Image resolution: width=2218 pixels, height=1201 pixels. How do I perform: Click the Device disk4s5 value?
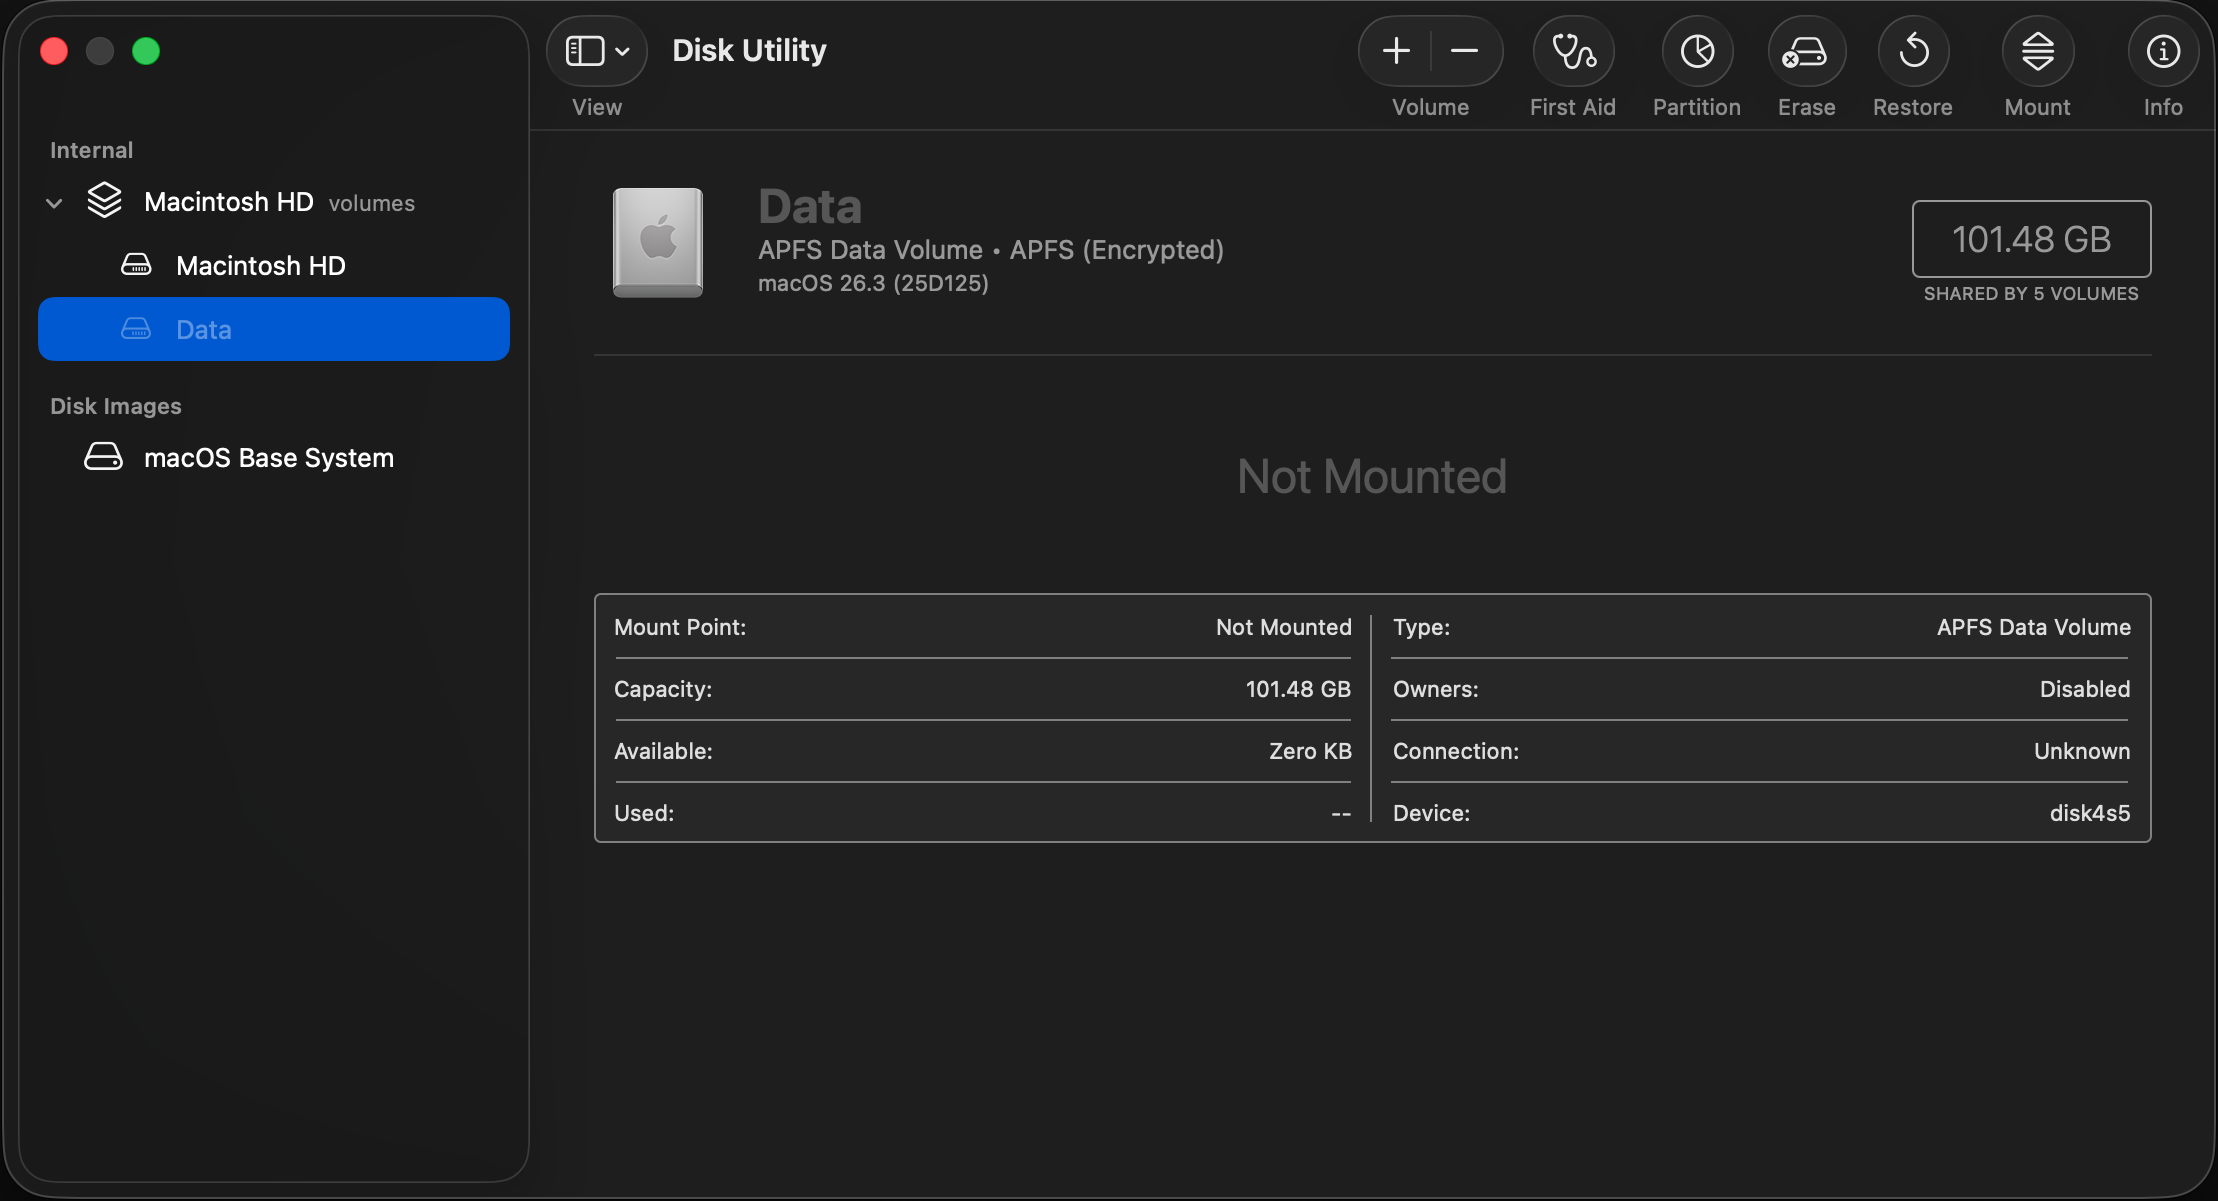(2089, 813)
